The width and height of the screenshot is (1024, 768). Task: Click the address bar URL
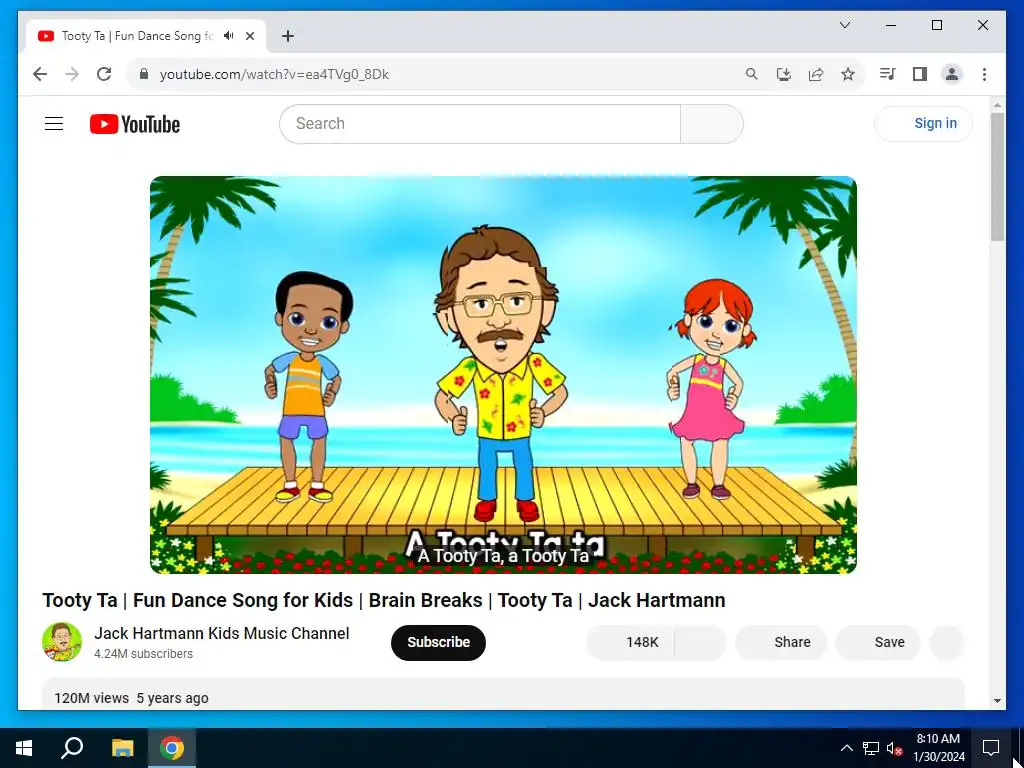[x=274, y=74]
